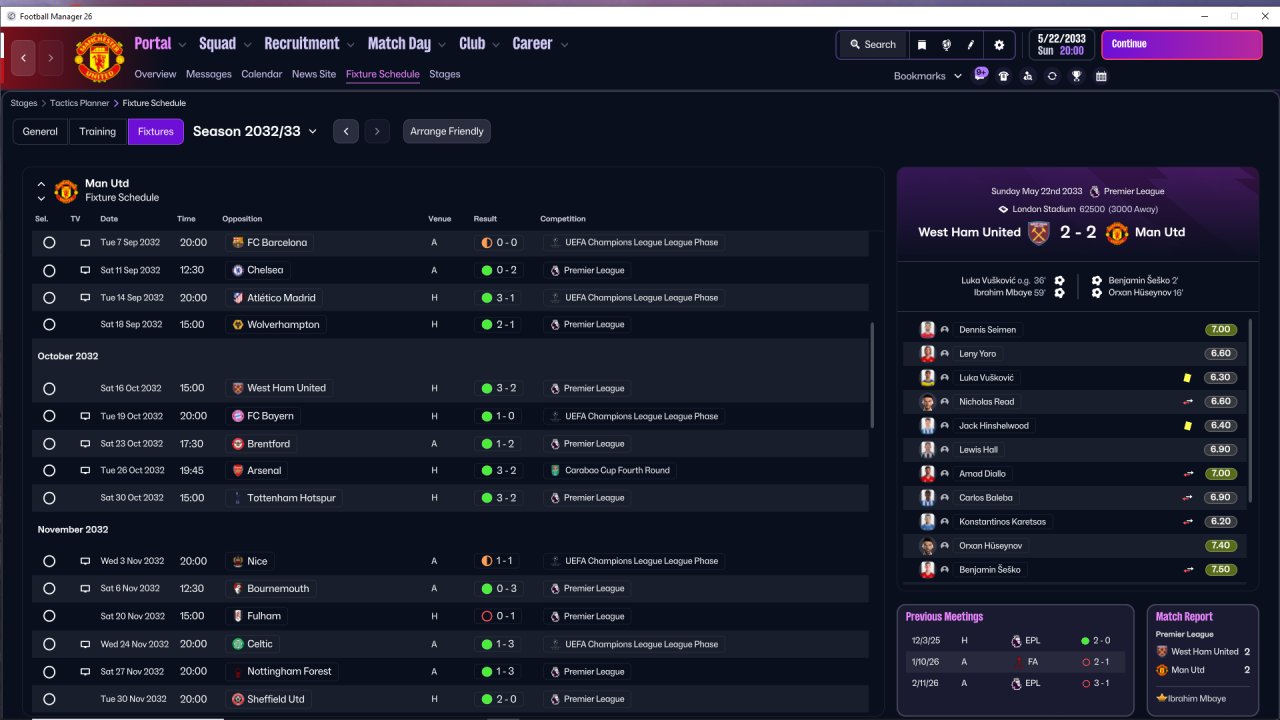Image resolution: width=1280 pixels, height=720 pixels.
Task: Click the fixture list vertical scrollbar
Action: click(x=874, y=375)
